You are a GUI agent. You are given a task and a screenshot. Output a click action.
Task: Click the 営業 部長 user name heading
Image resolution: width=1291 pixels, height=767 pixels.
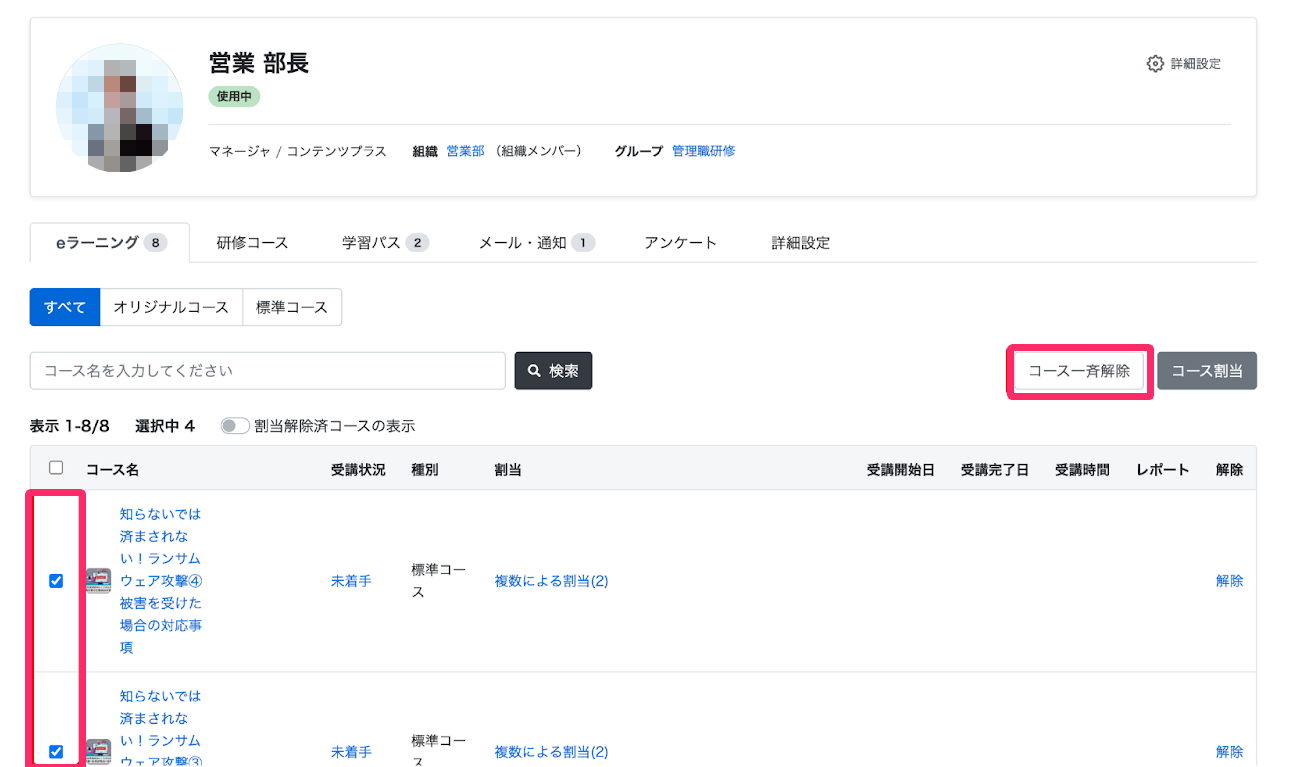pos(259,63)
